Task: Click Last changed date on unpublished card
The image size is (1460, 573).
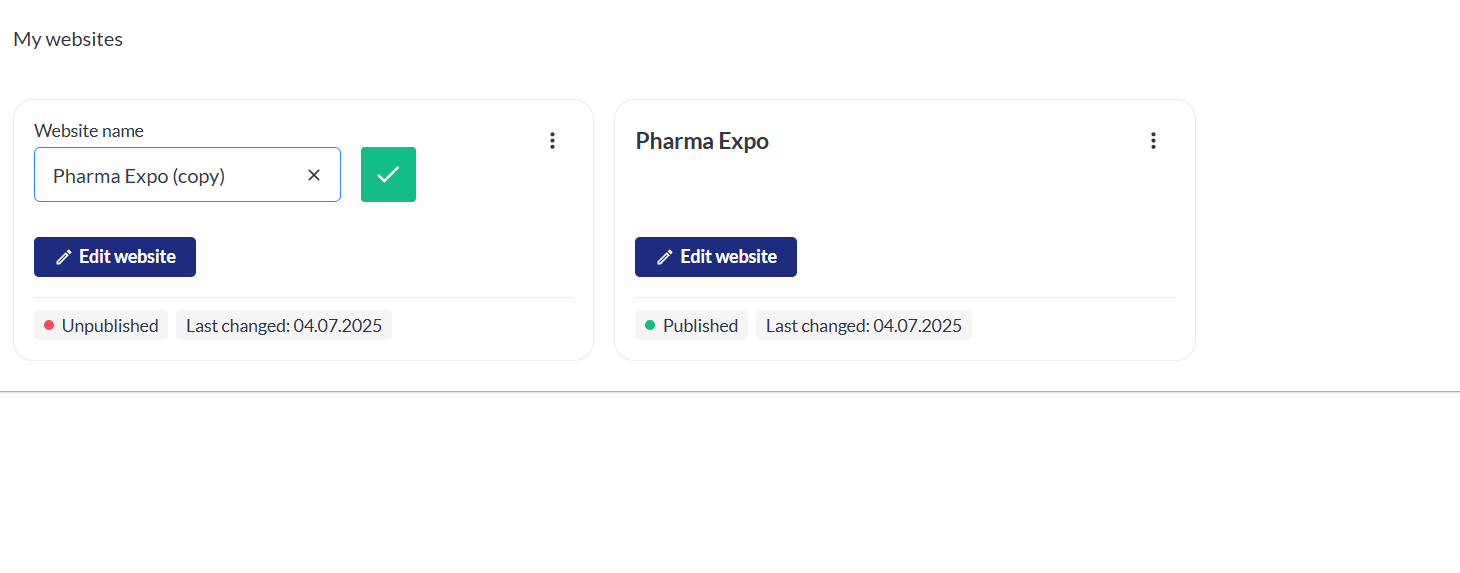Action: coord(284,326)
